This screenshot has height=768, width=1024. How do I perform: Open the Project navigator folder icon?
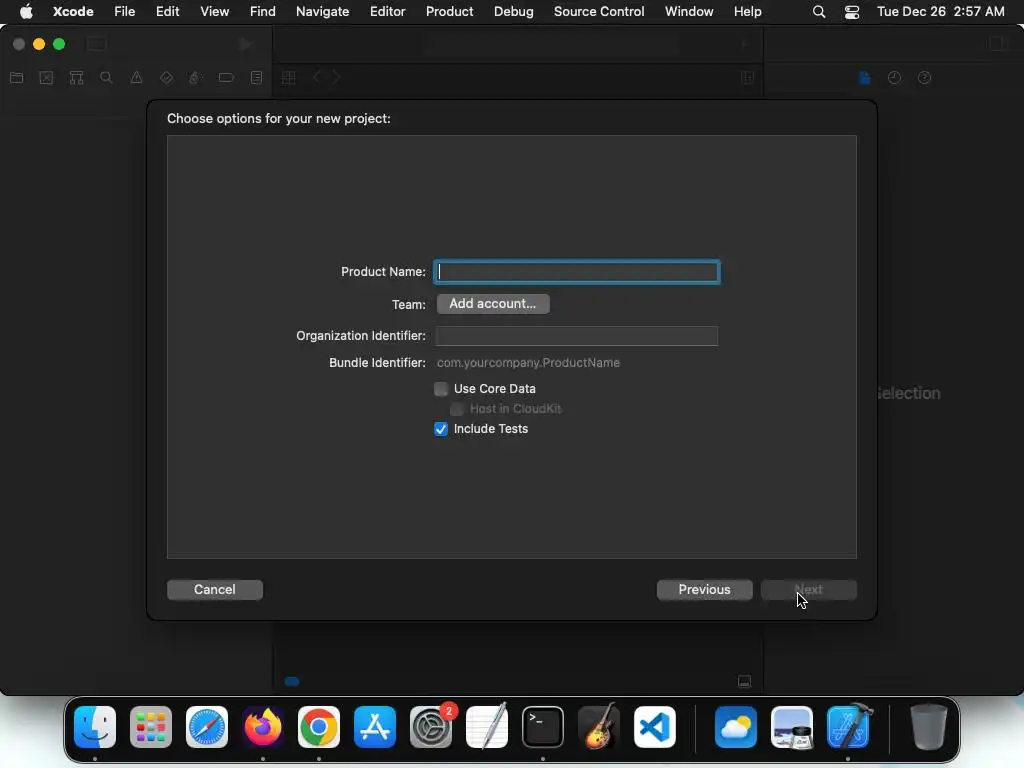pyautogui.click(x=17, y=78)
